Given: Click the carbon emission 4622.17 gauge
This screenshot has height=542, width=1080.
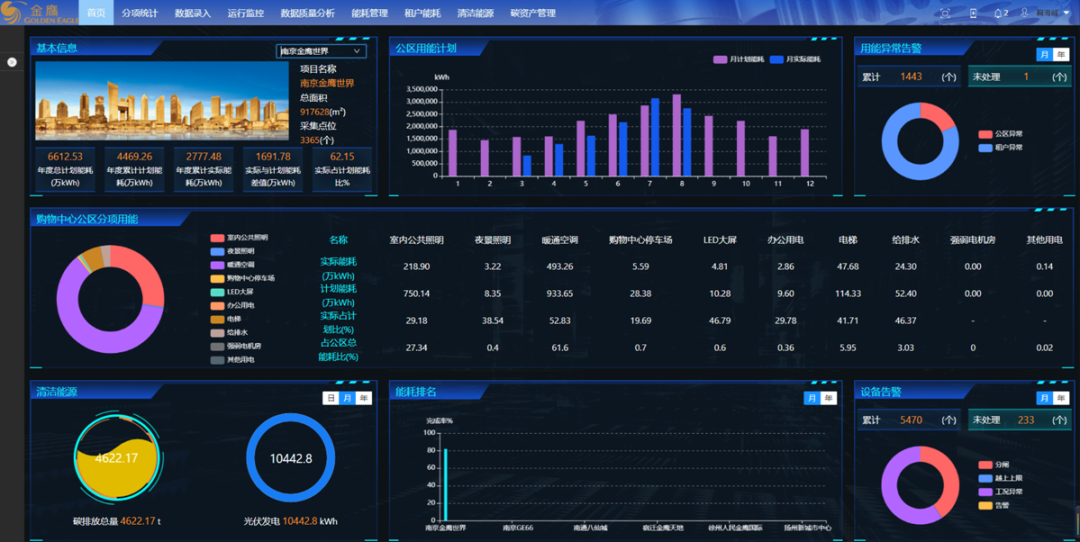Looking at the screenshot, I should pos(116,458).
